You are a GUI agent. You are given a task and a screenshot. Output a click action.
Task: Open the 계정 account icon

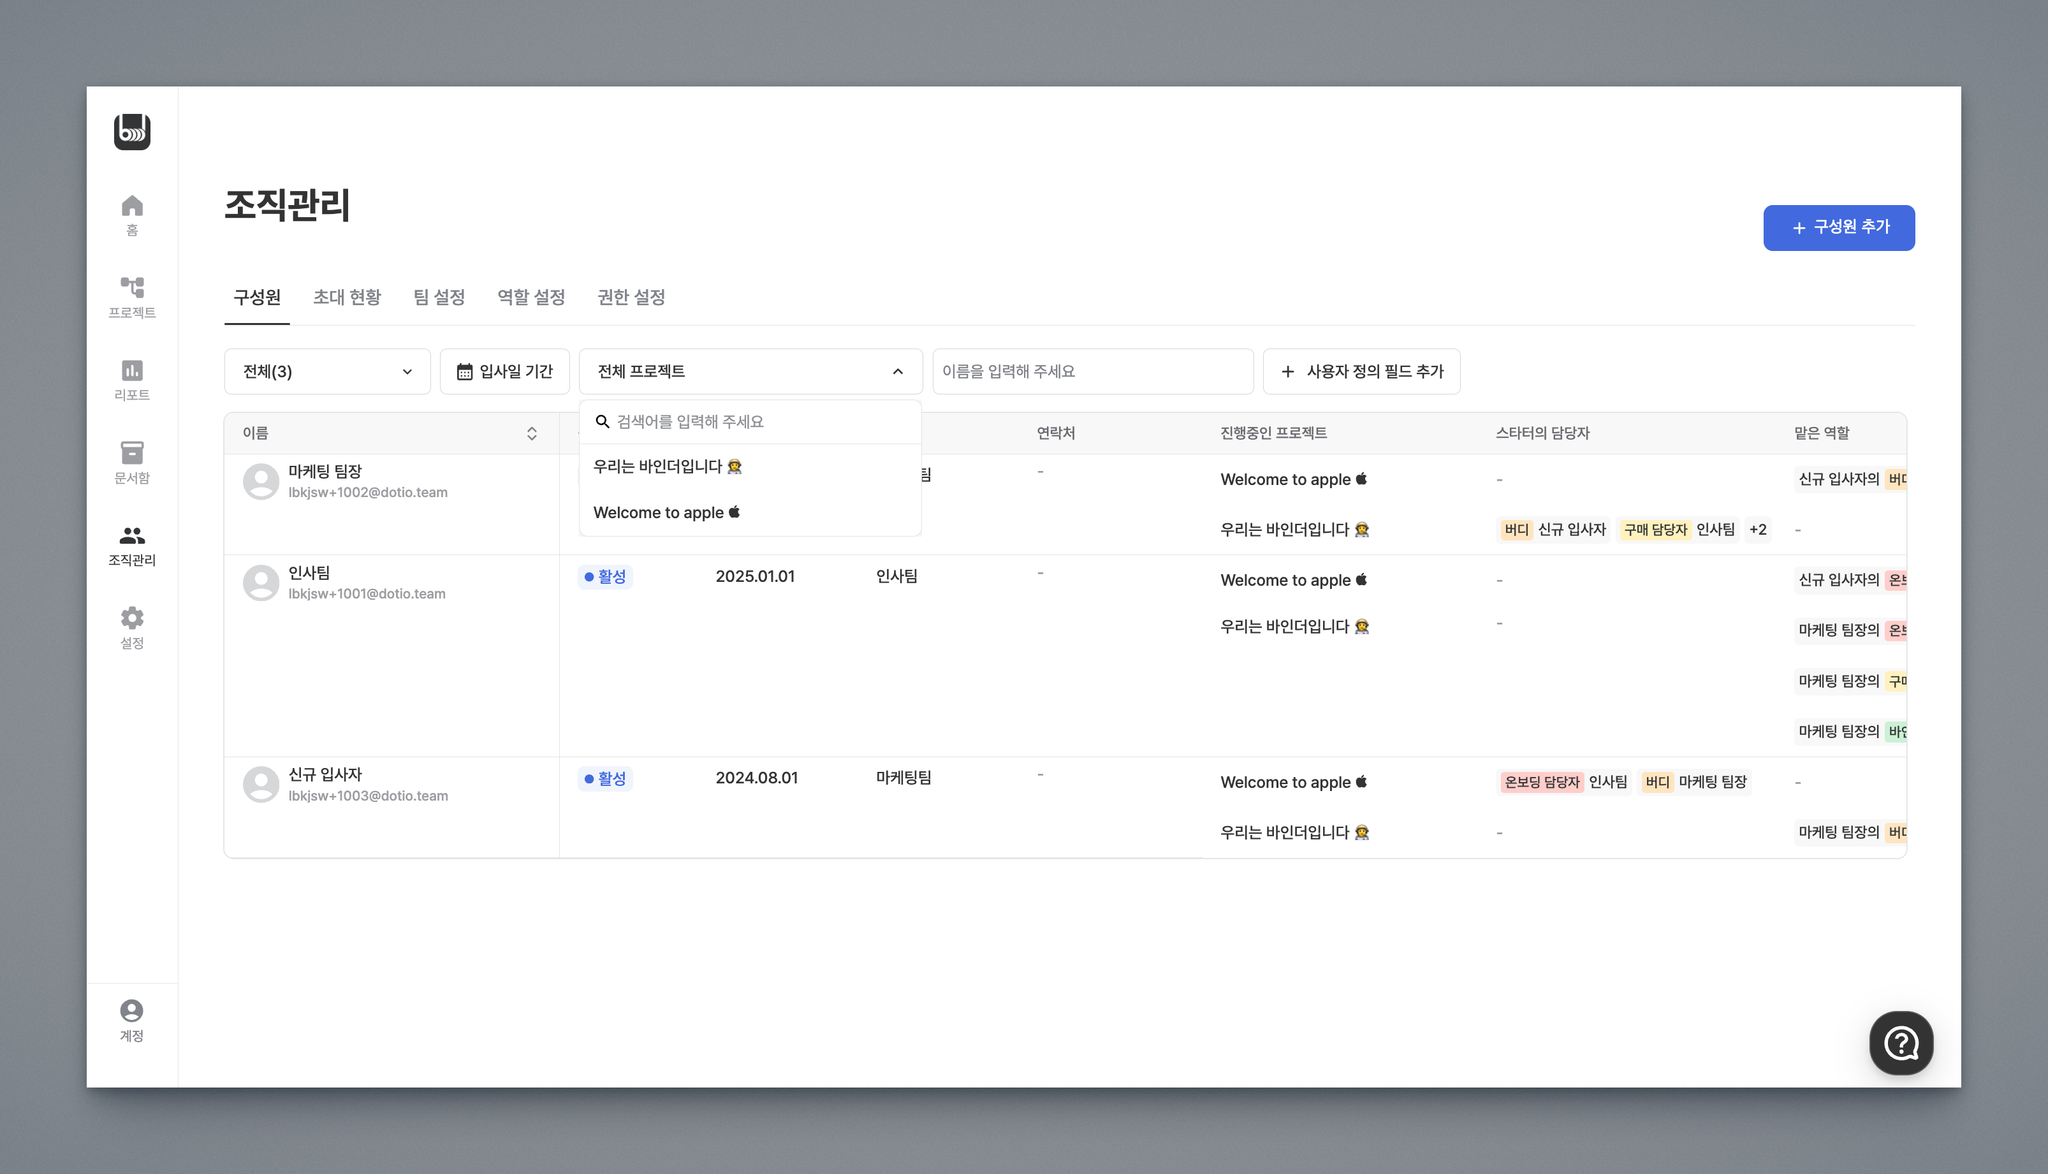[132, 1020]
